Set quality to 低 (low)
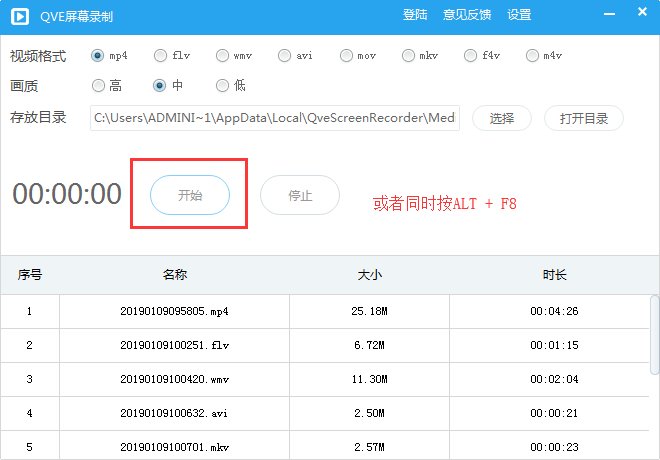Screen dimensions: 660x460 coord(222,86)
